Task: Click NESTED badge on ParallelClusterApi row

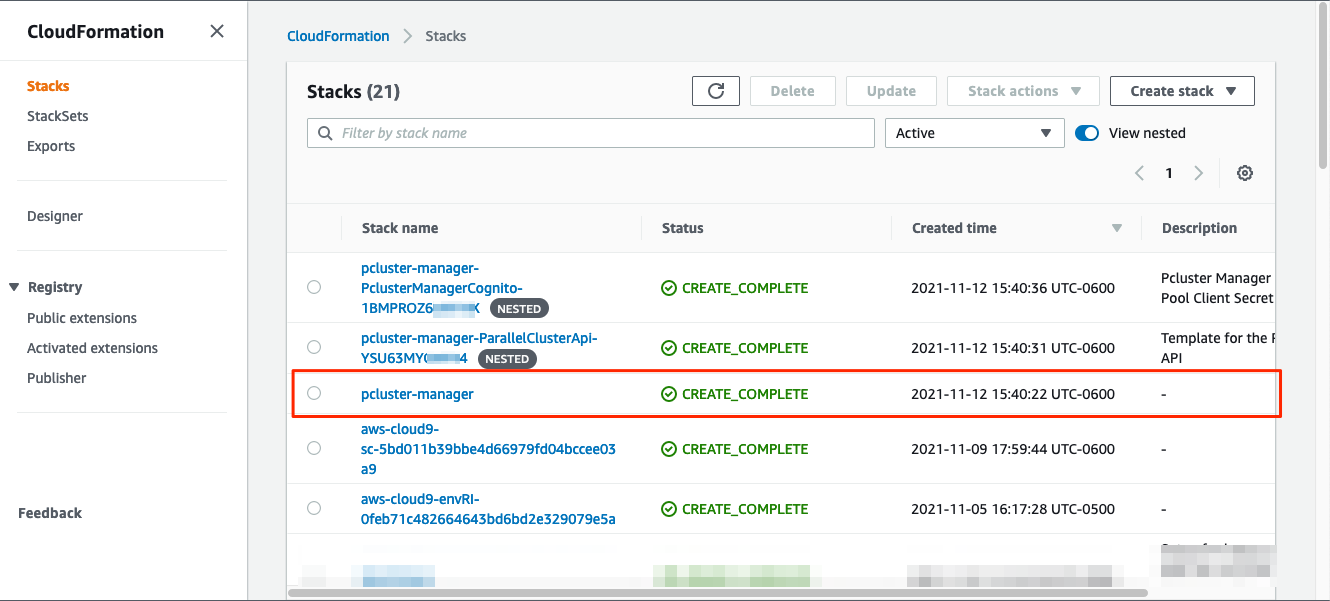Action: (x=507, y=358)
